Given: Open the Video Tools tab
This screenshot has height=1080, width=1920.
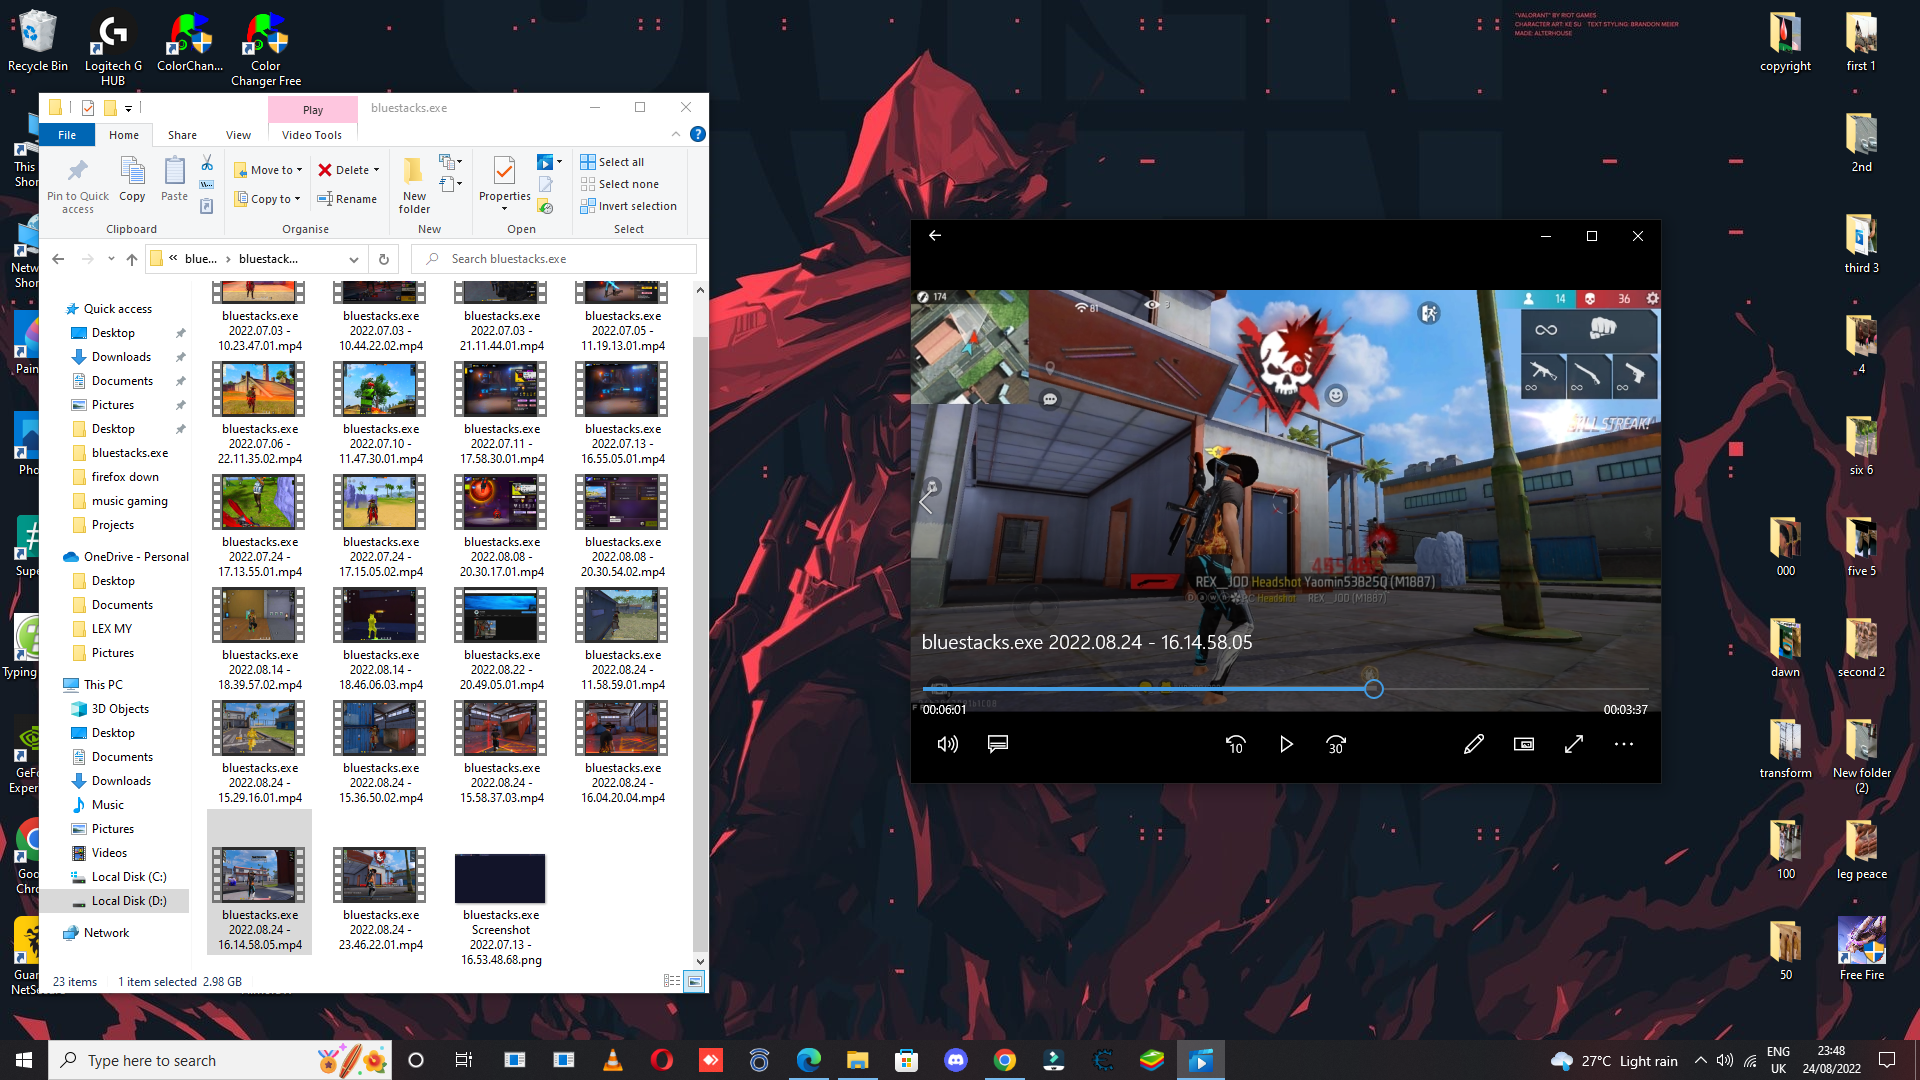Looking at the screenshot, I should pos(311,135).
